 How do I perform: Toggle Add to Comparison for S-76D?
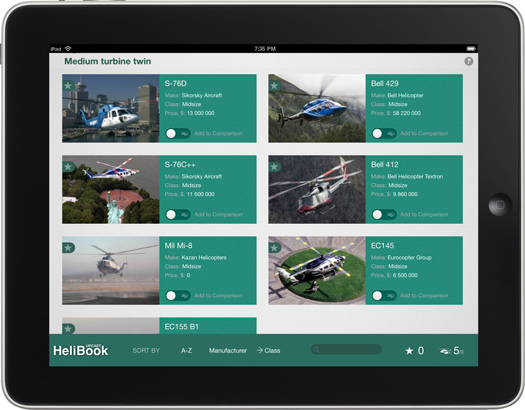[x=177, y=133]
